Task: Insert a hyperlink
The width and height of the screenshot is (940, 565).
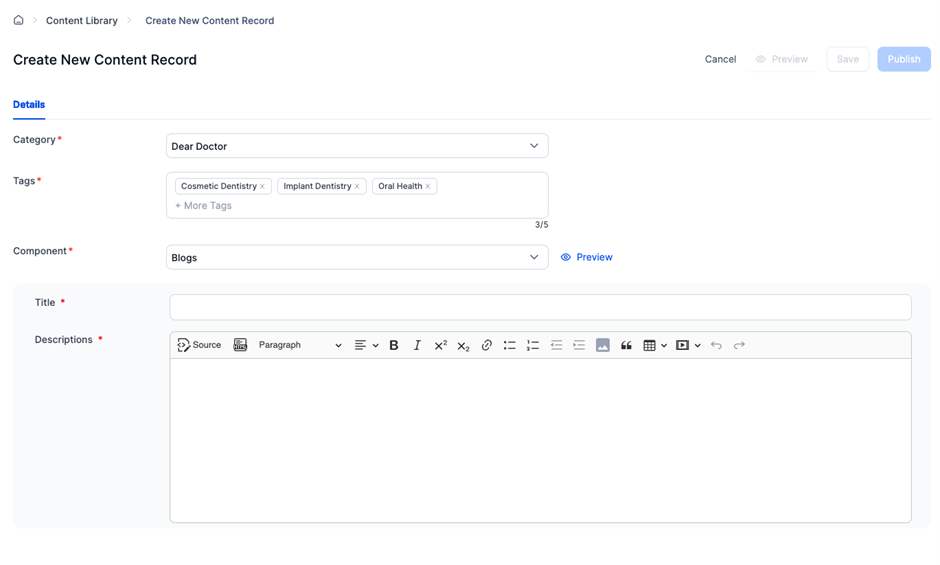Action: click(x=486, y=345)
